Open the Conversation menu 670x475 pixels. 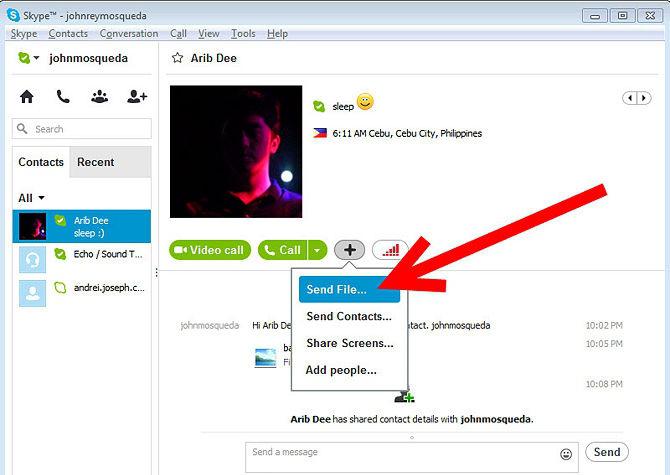coord(129,33)
